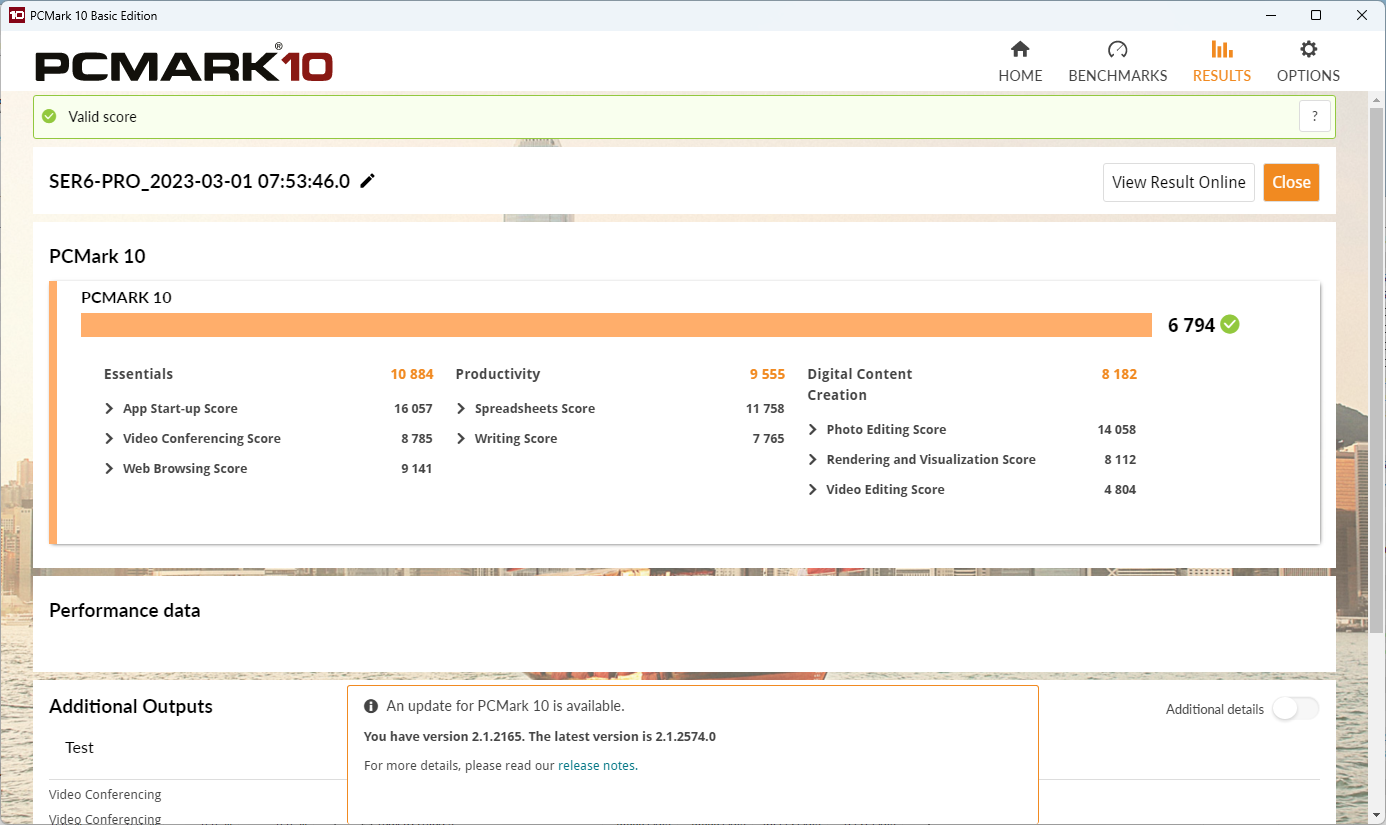Click the pencil icon to rename result
1386x825 pixels.
(368, 181)
